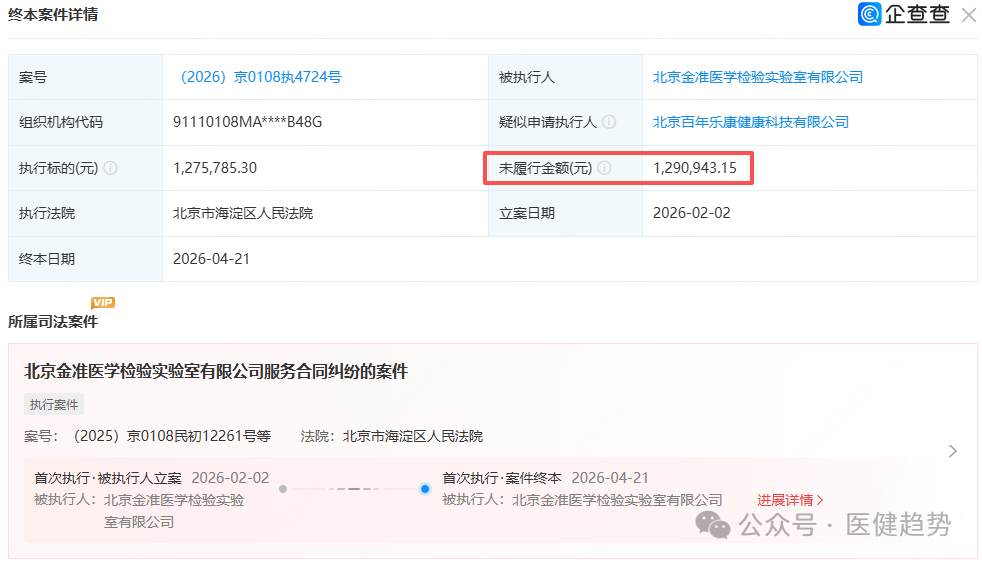Open the 服务合同纠纷的案件 title
This screenshot has height=563, width=982.
click(216, 371)
